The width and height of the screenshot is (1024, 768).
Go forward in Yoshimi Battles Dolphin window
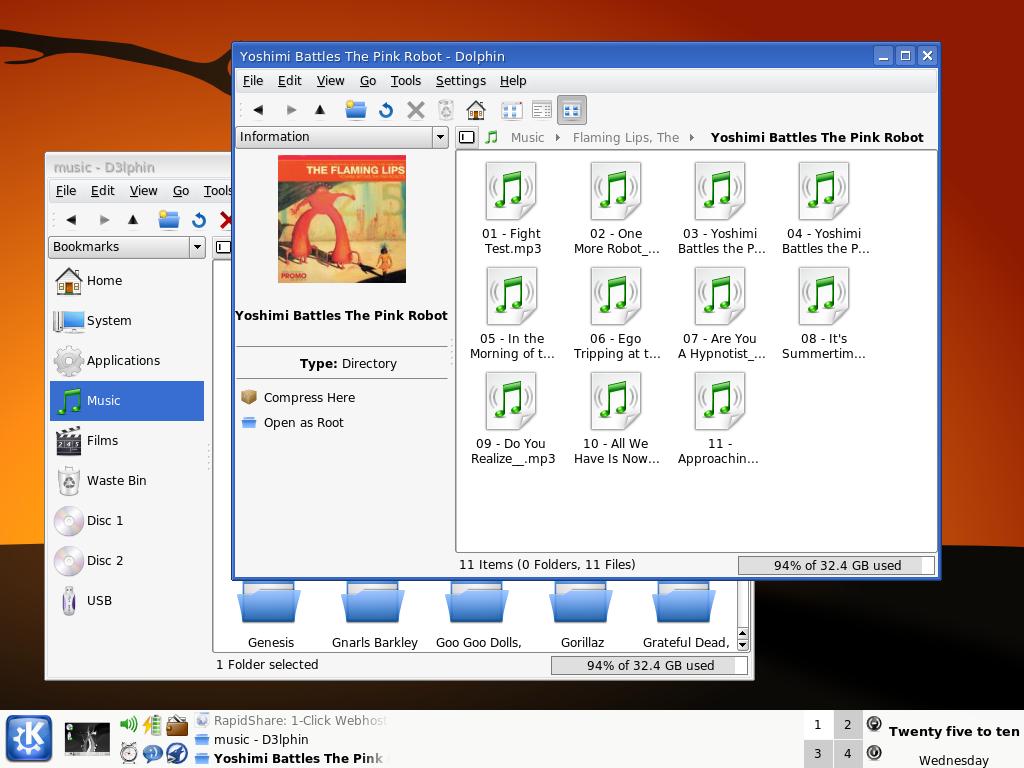tap(291, 110)
